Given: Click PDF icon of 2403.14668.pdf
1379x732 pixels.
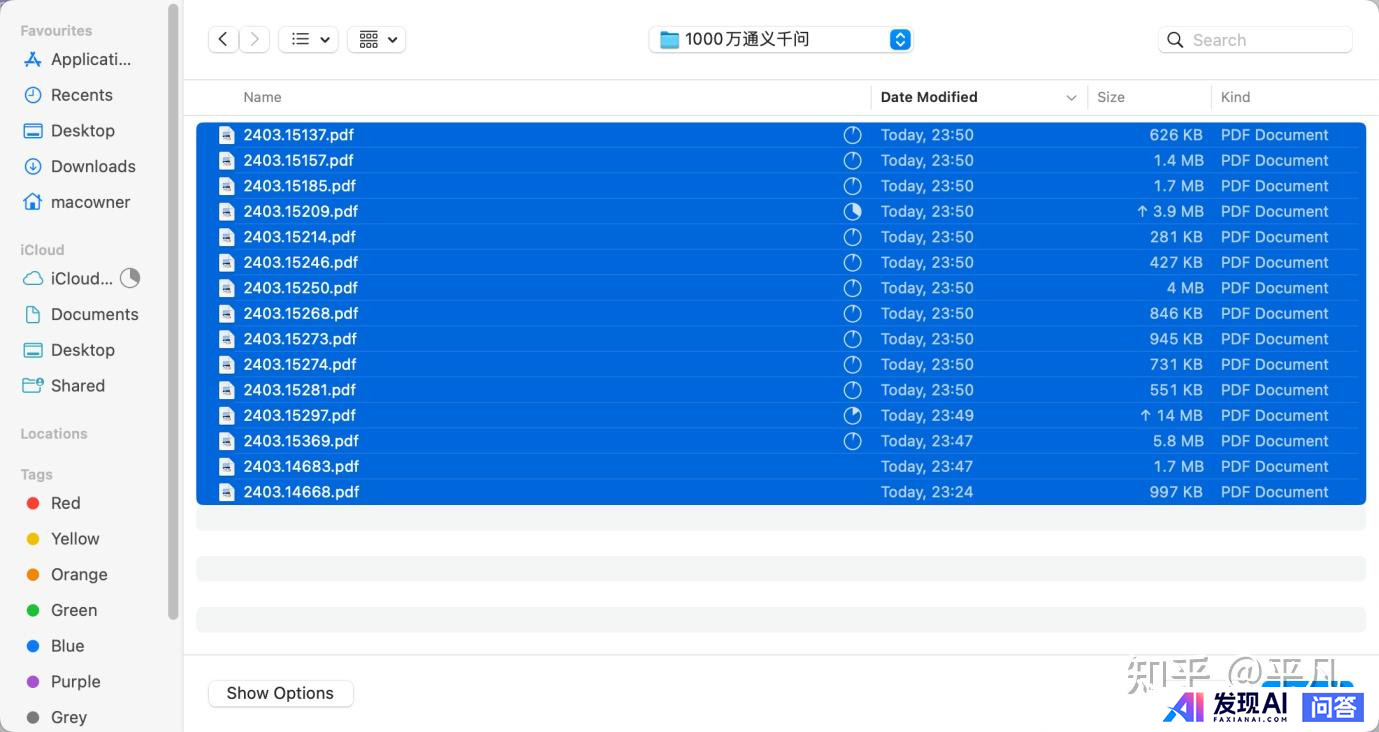Looking at the screenshot, I should pos(227,492).
